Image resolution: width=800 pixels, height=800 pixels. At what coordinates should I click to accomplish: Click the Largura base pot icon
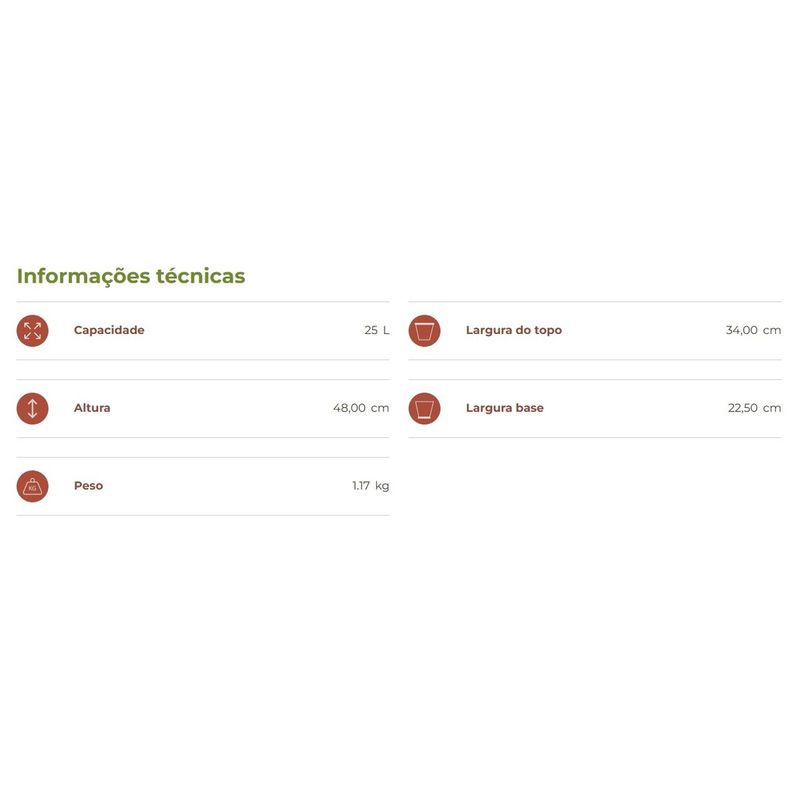(x=424, y=408)
